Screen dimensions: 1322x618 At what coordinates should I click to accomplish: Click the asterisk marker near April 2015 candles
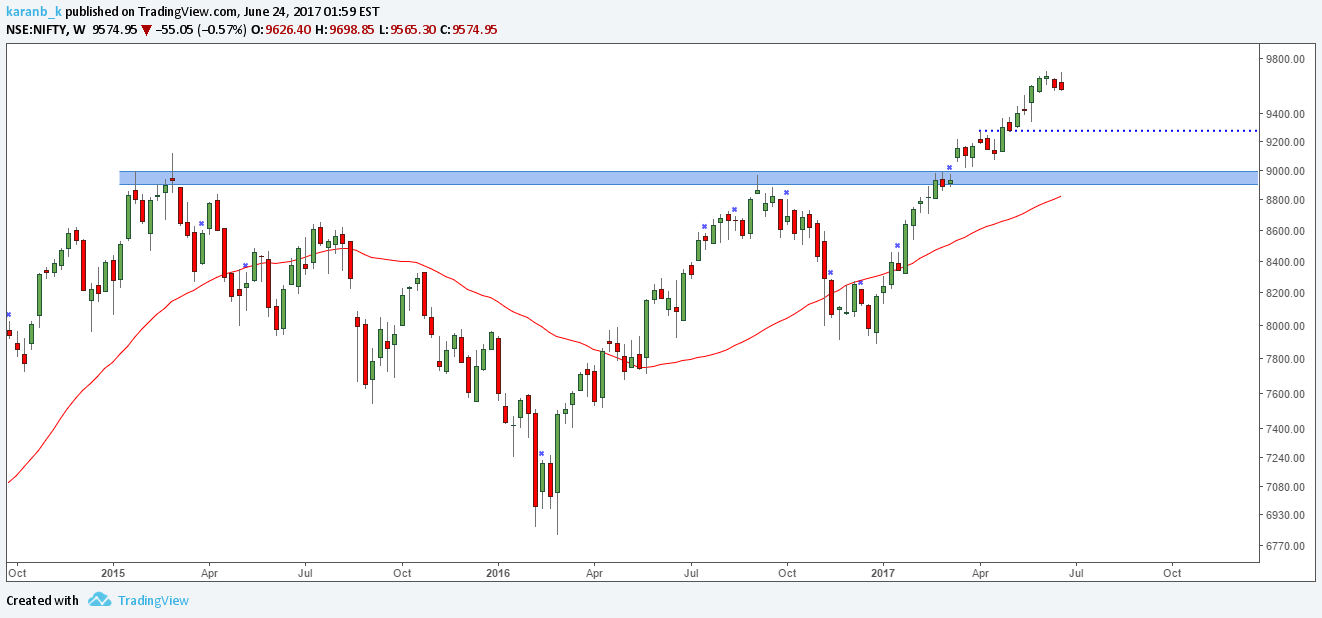click(202, 222)
